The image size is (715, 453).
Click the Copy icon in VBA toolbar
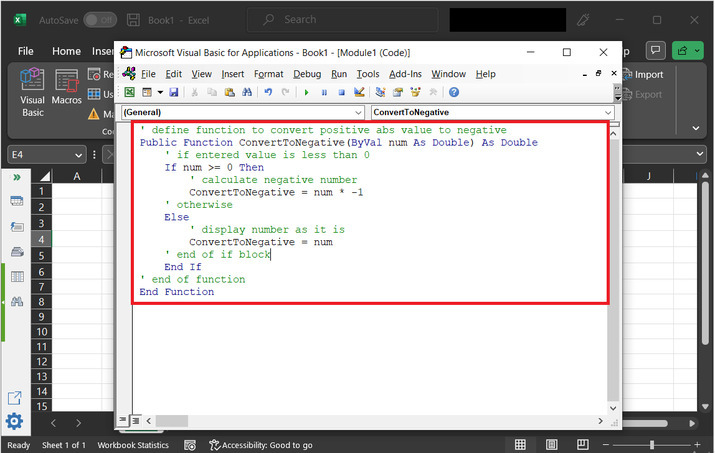point(212,92)
